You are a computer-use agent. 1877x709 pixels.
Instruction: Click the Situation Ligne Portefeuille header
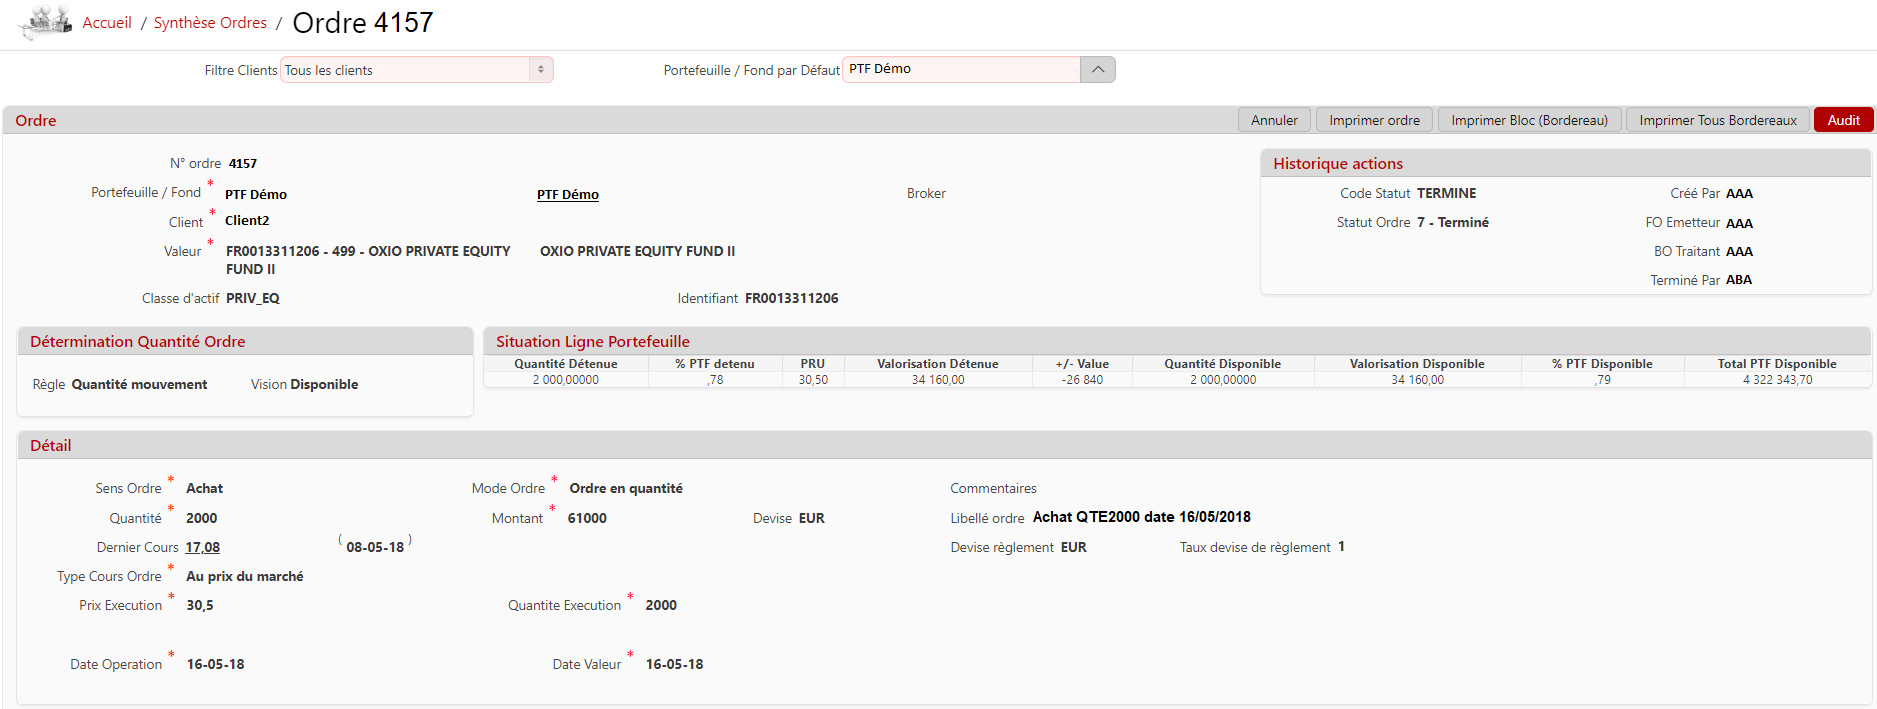(593, 342)
